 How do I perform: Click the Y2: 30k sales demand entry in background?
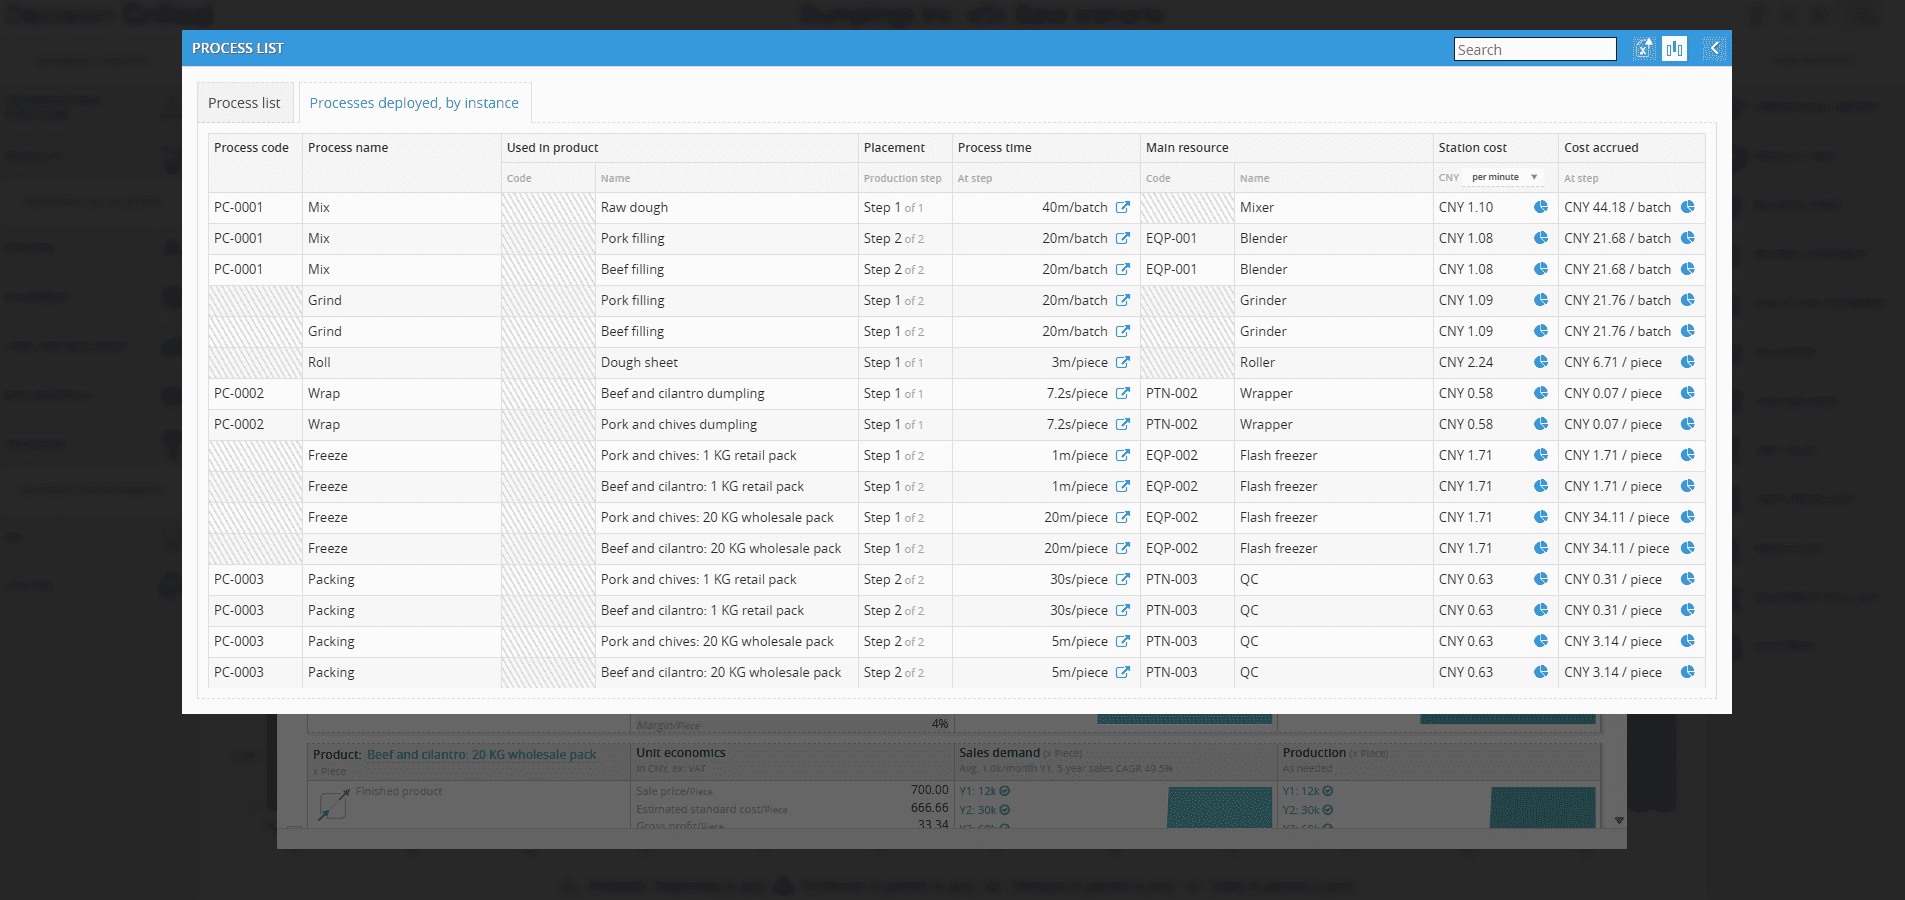click(985, 810)
